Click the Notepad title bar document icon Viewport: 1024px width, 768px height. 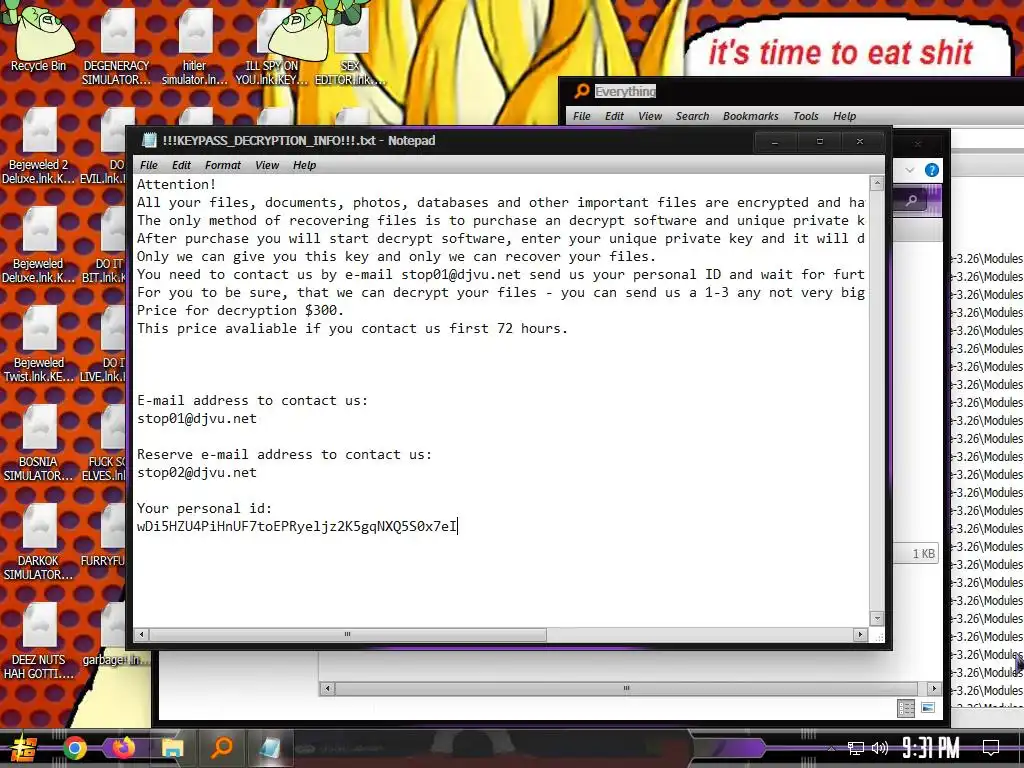coord(150,140)
